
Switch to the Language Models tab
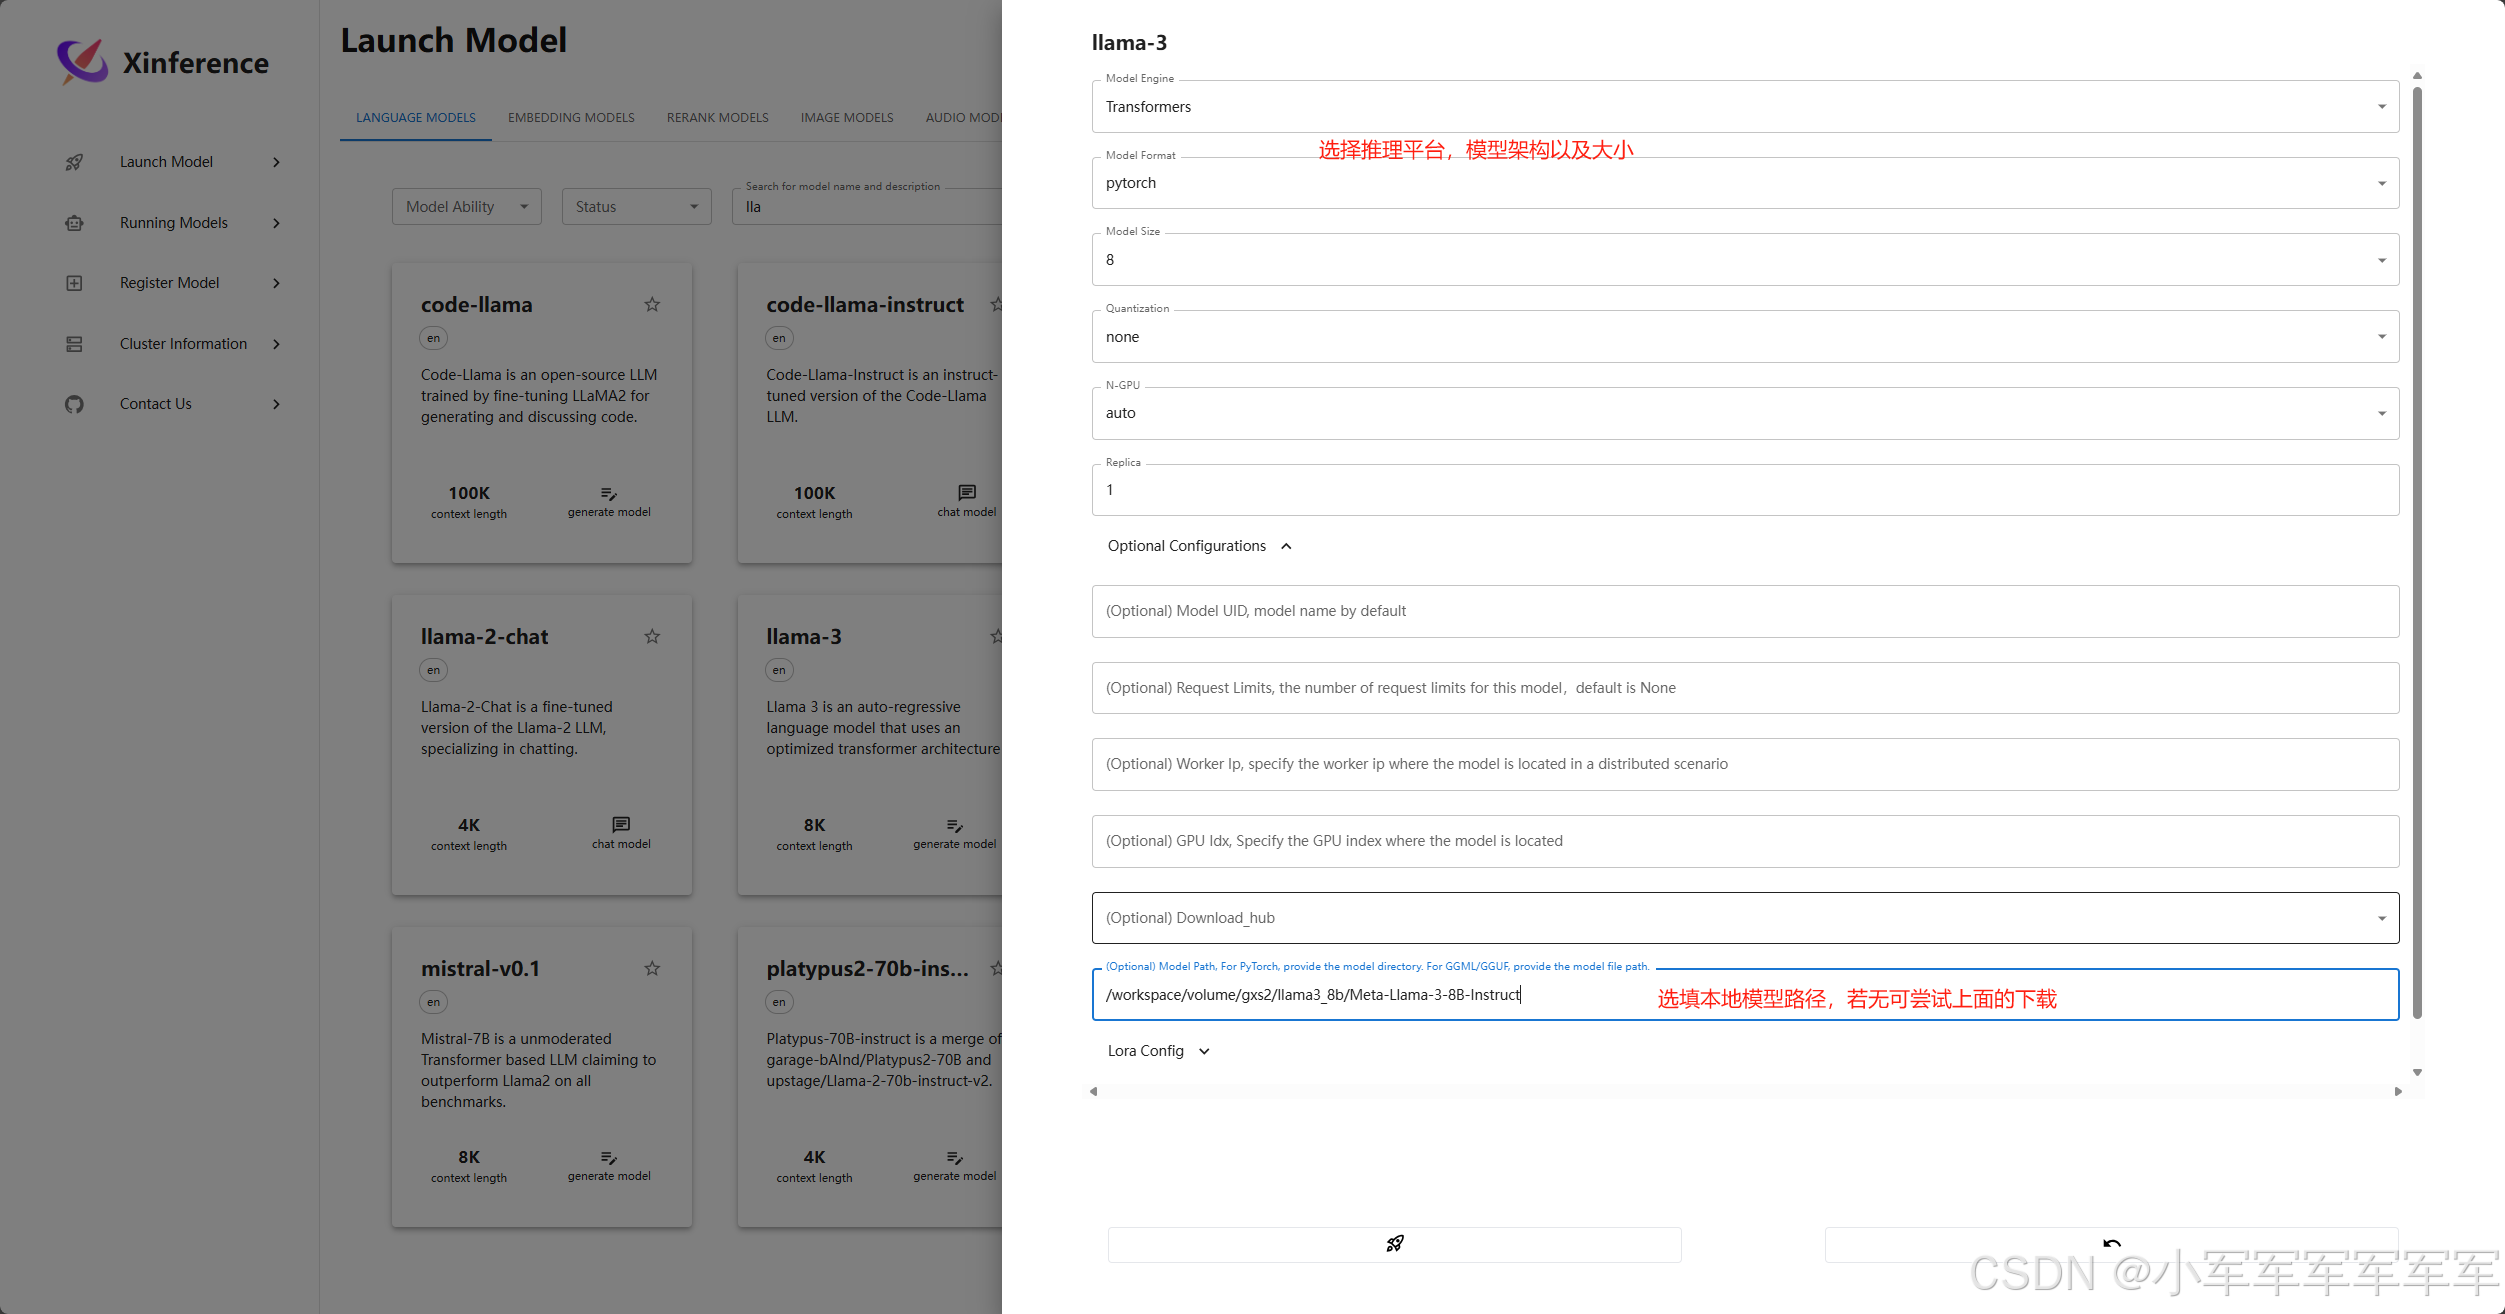416,118
